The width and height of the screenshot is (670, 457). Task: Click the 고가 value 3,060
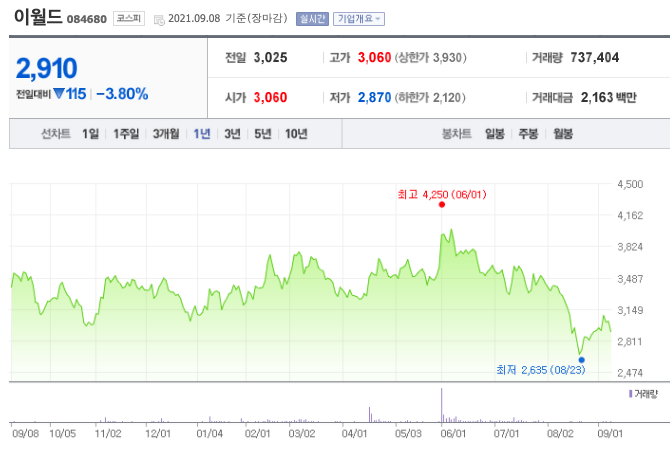click(x=374, y=57)
